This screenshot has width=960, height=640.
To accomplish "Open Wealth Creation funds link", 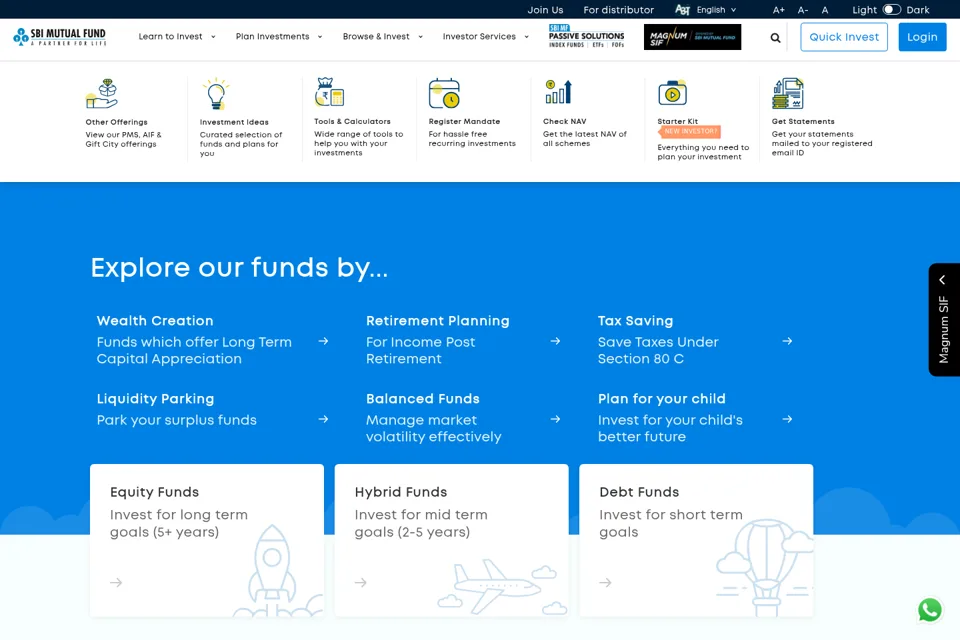I will (x=155, y=321).
